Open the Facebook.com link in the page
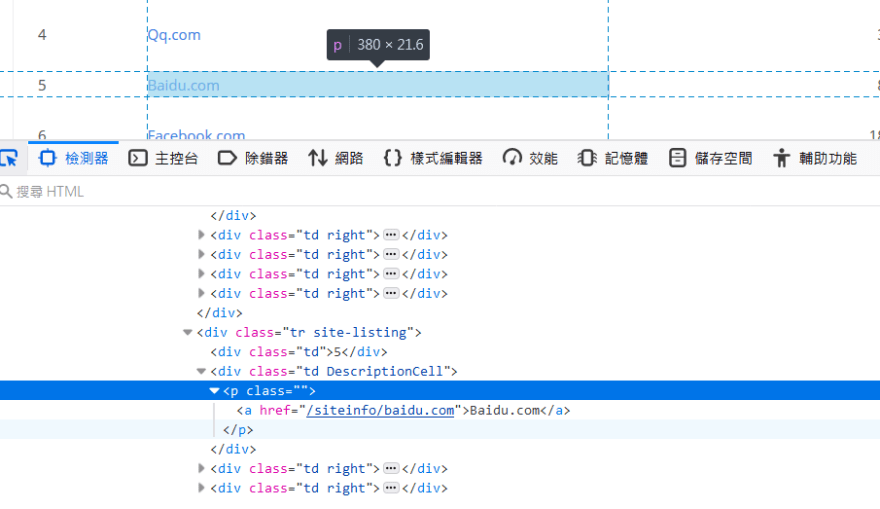880x509 pixels. click(196, 135)
